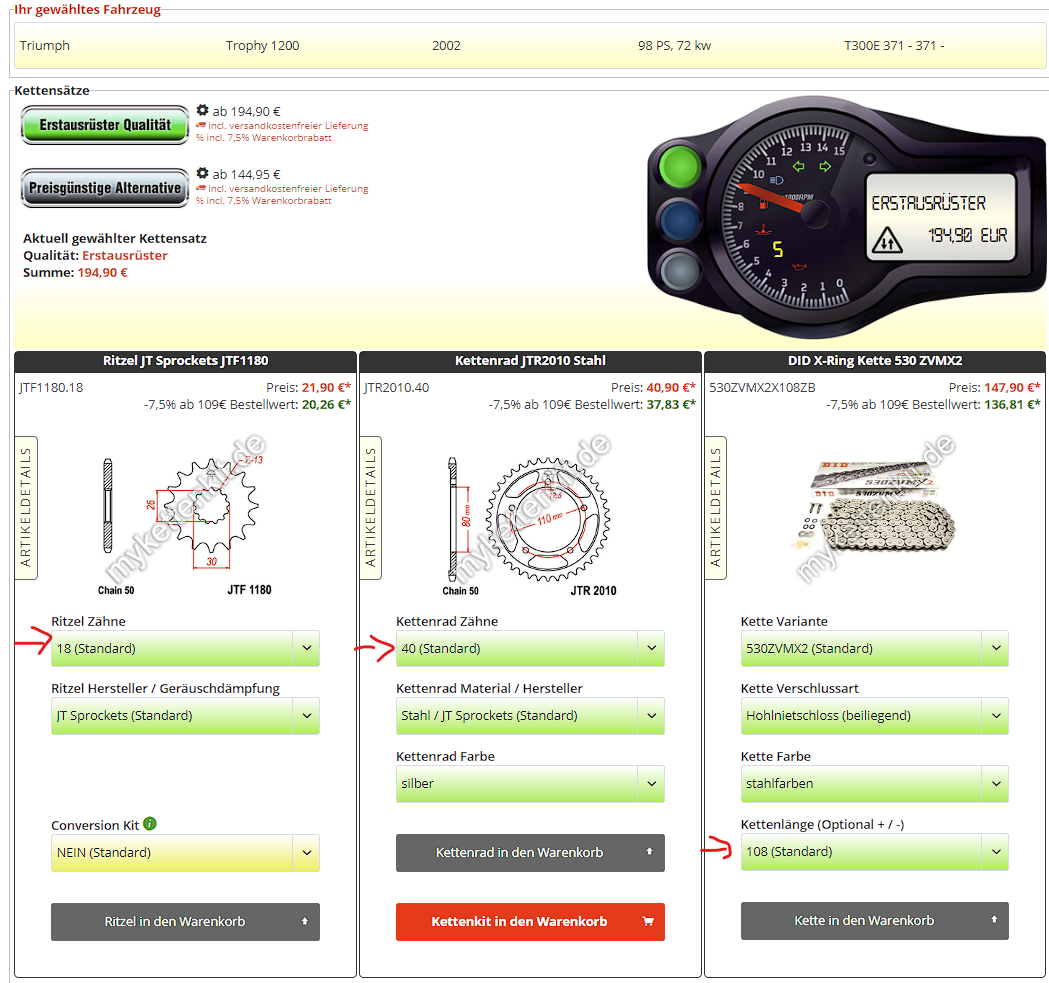Select Preisgünstige Alternative chain kit
This screenshot has width=1049, height=983.
[x=105, y=188]
